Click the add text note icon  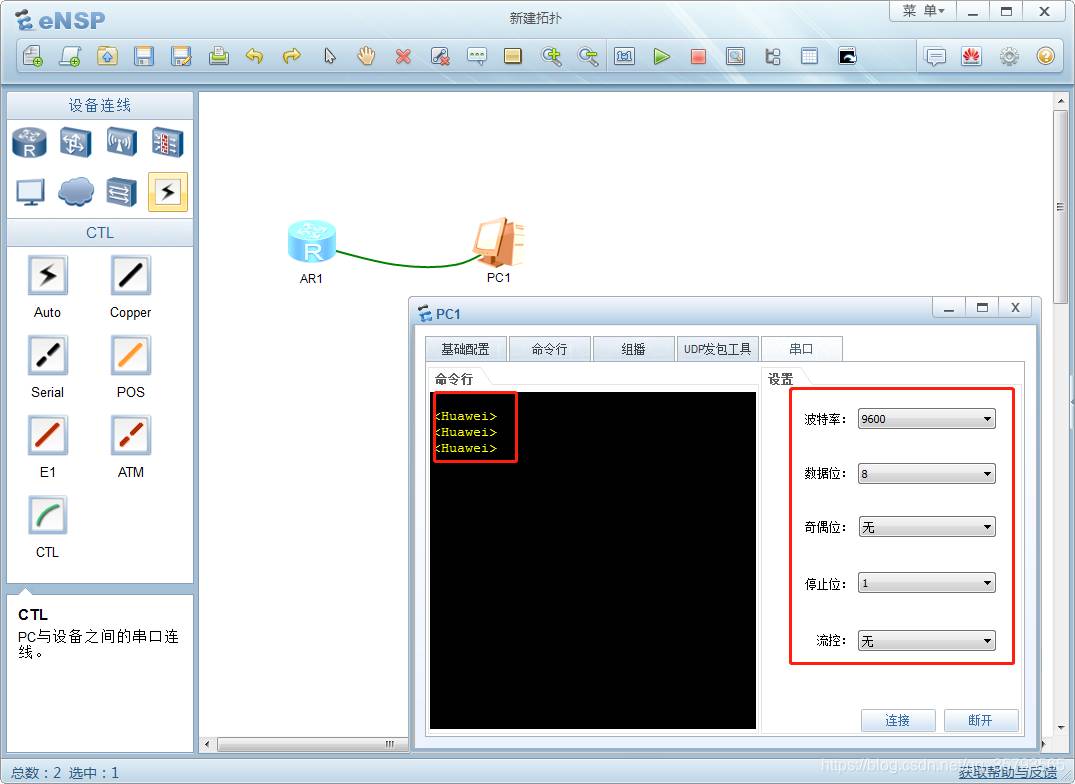click(476, 56)
